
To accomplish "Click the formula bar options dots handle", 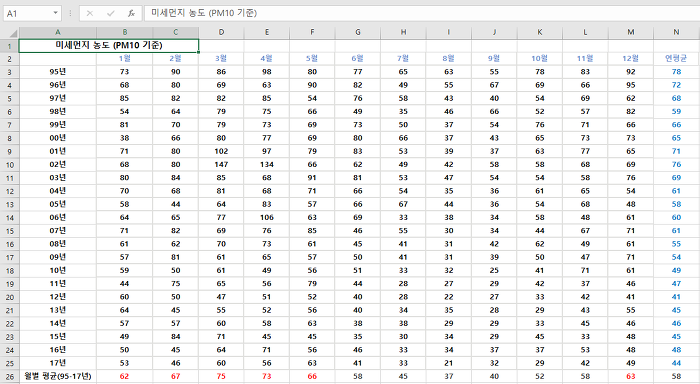I will [70, 13].
